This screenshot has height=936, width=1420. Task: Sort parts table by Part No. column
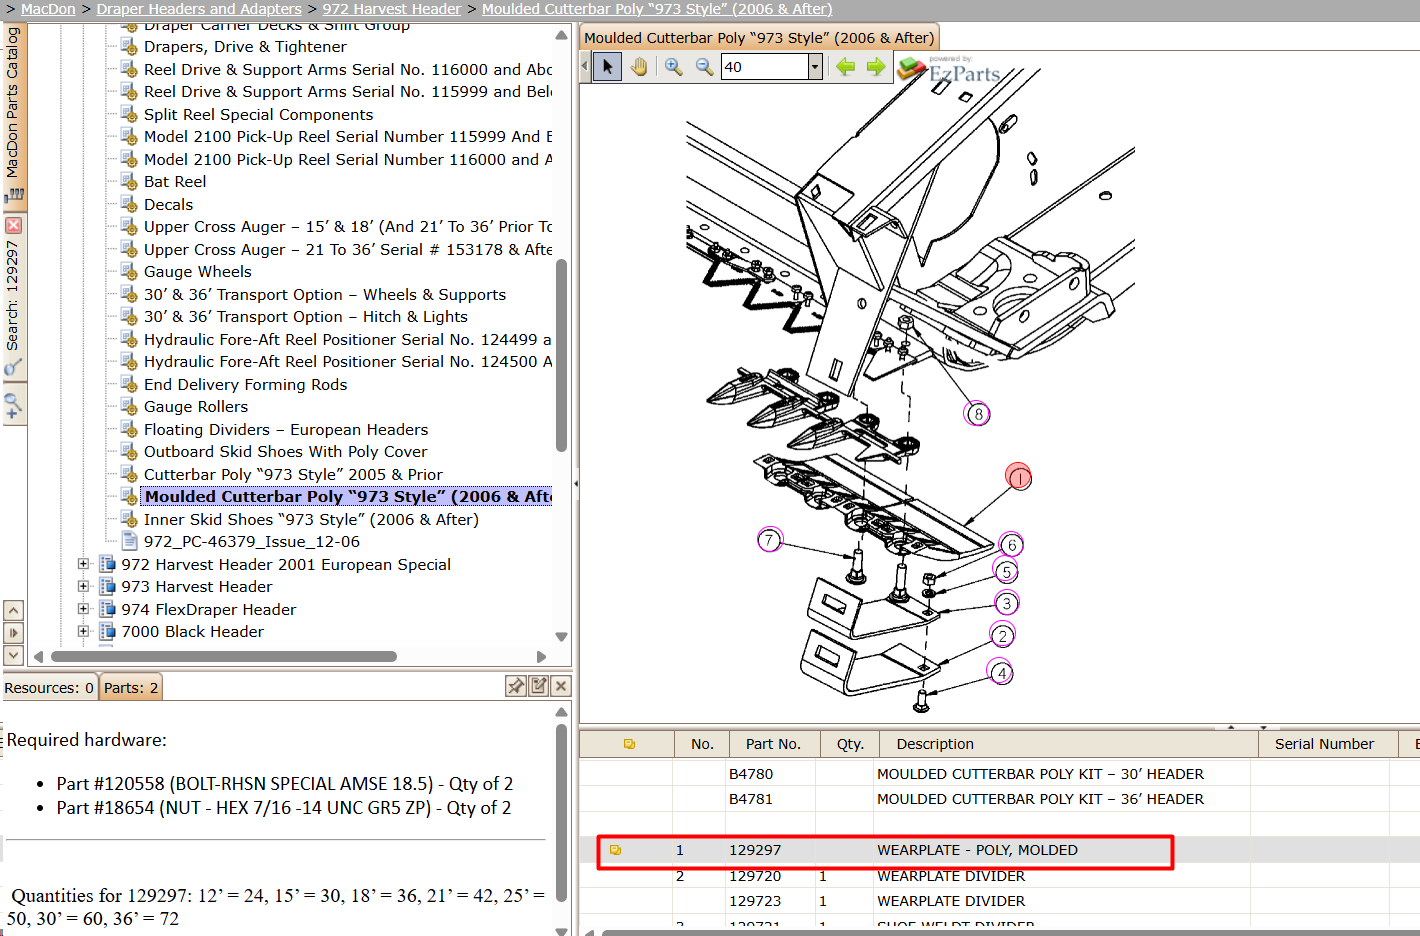(773, 744)
